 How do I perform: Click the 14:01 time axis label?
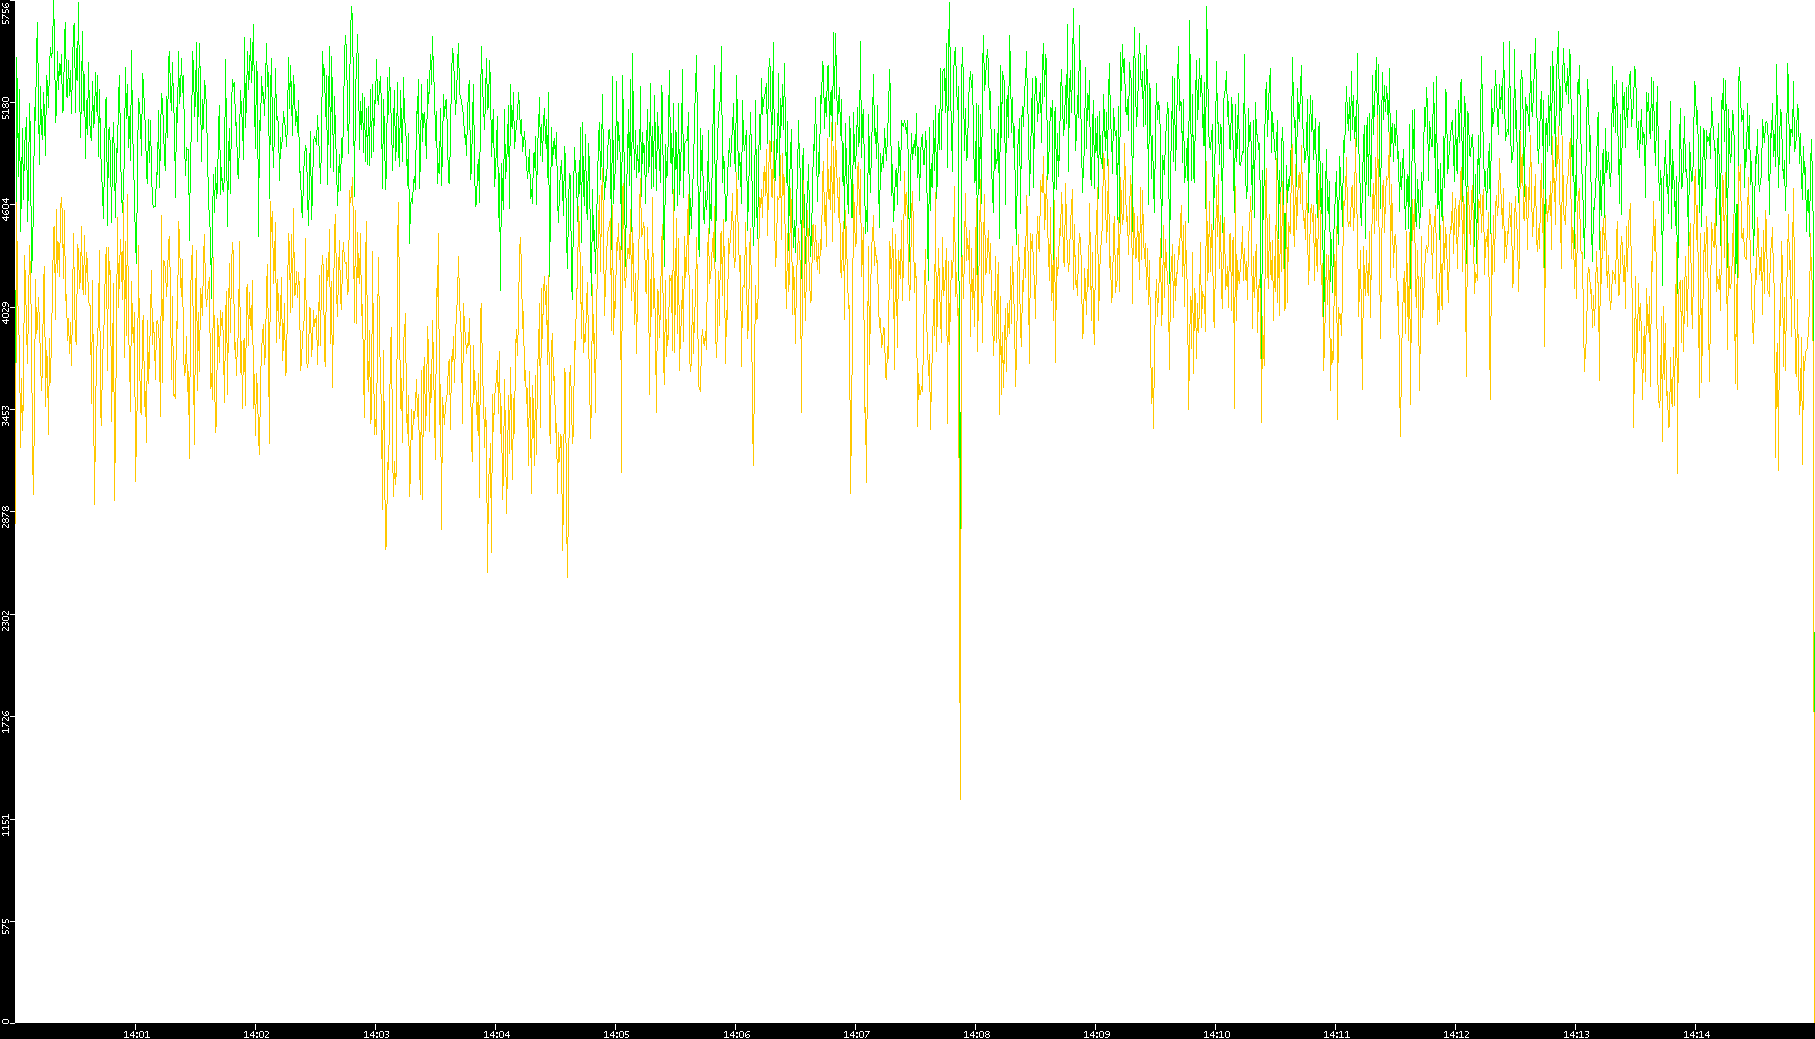pos(136,1034)
